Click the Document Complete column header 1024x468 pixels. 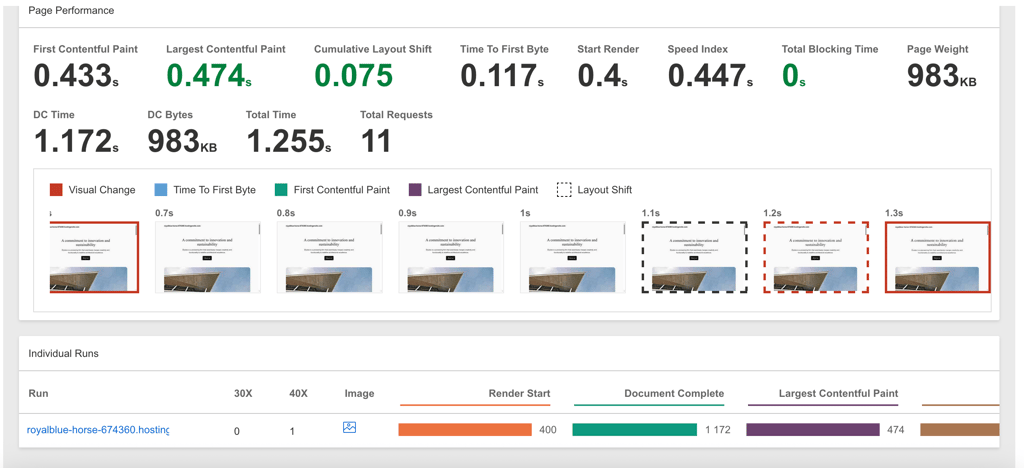point(674,394)
